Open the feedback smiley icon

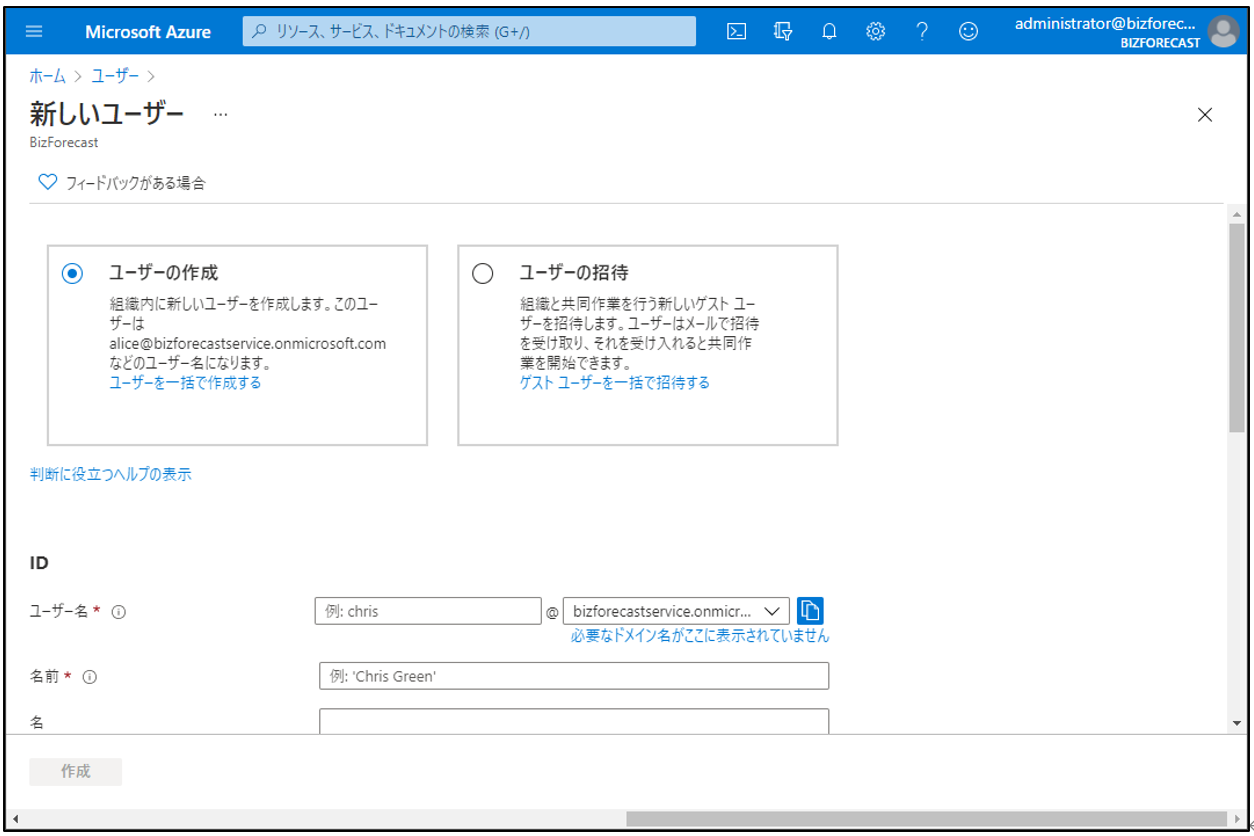coord(968,31)
